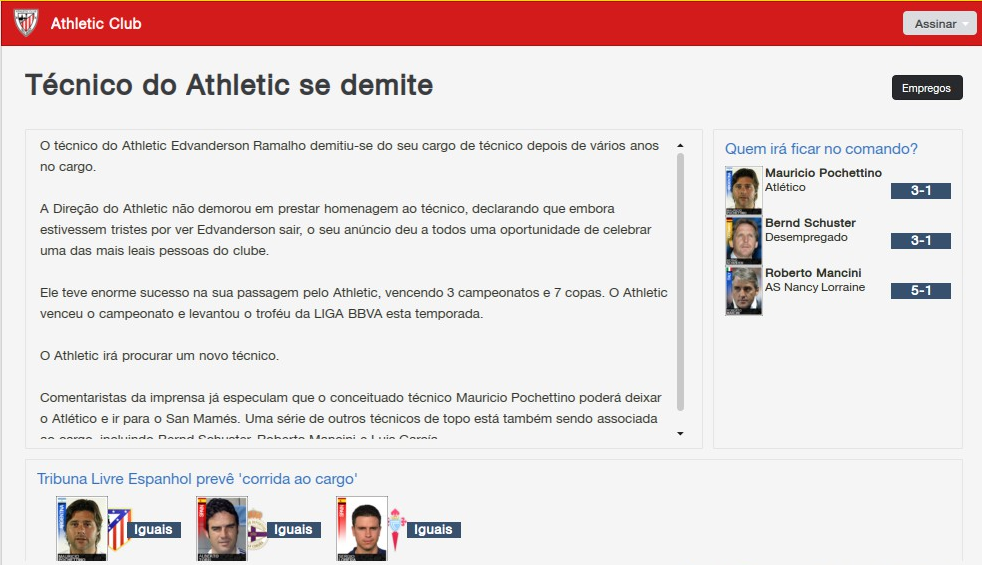Open 'Quem irá ficar no comando?' link
Screen dimensions: 982x565
coord(821,148)
